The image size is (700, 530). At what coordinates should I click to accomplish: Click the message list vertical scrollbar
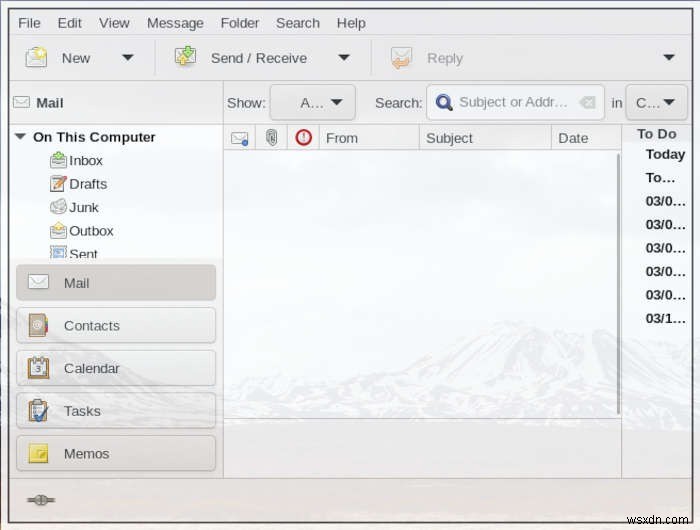(x=618, y=284)
